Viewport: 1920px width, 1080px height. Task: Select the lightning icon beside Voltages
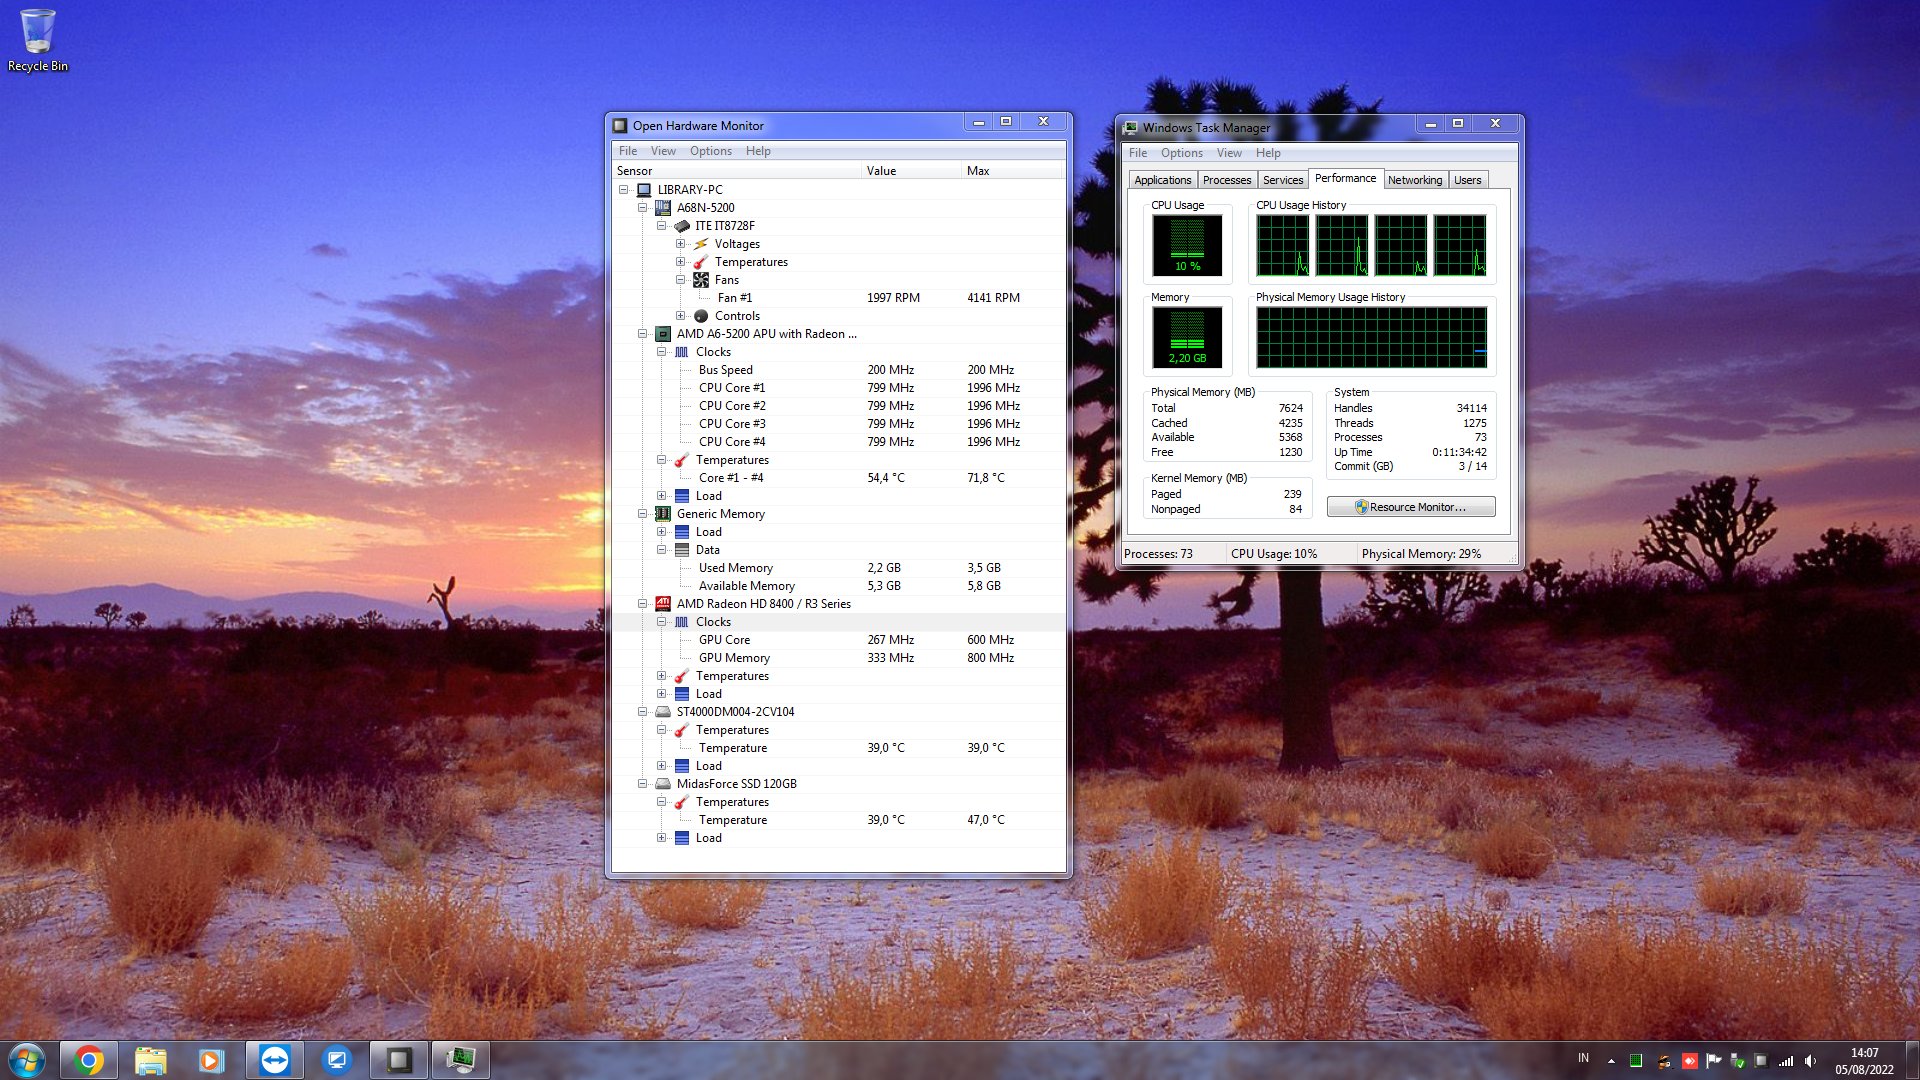701,244
